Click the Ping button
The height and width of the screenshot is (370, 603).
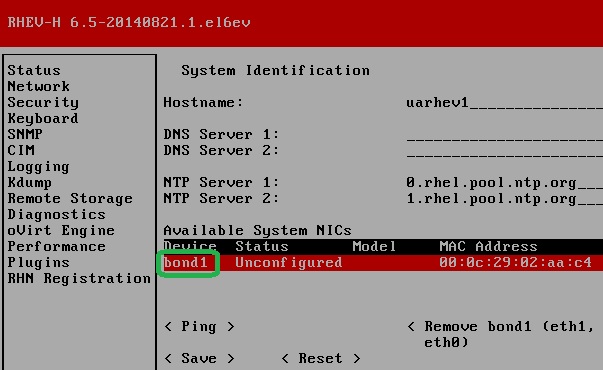pyautogui.click(x=199, y=327)
